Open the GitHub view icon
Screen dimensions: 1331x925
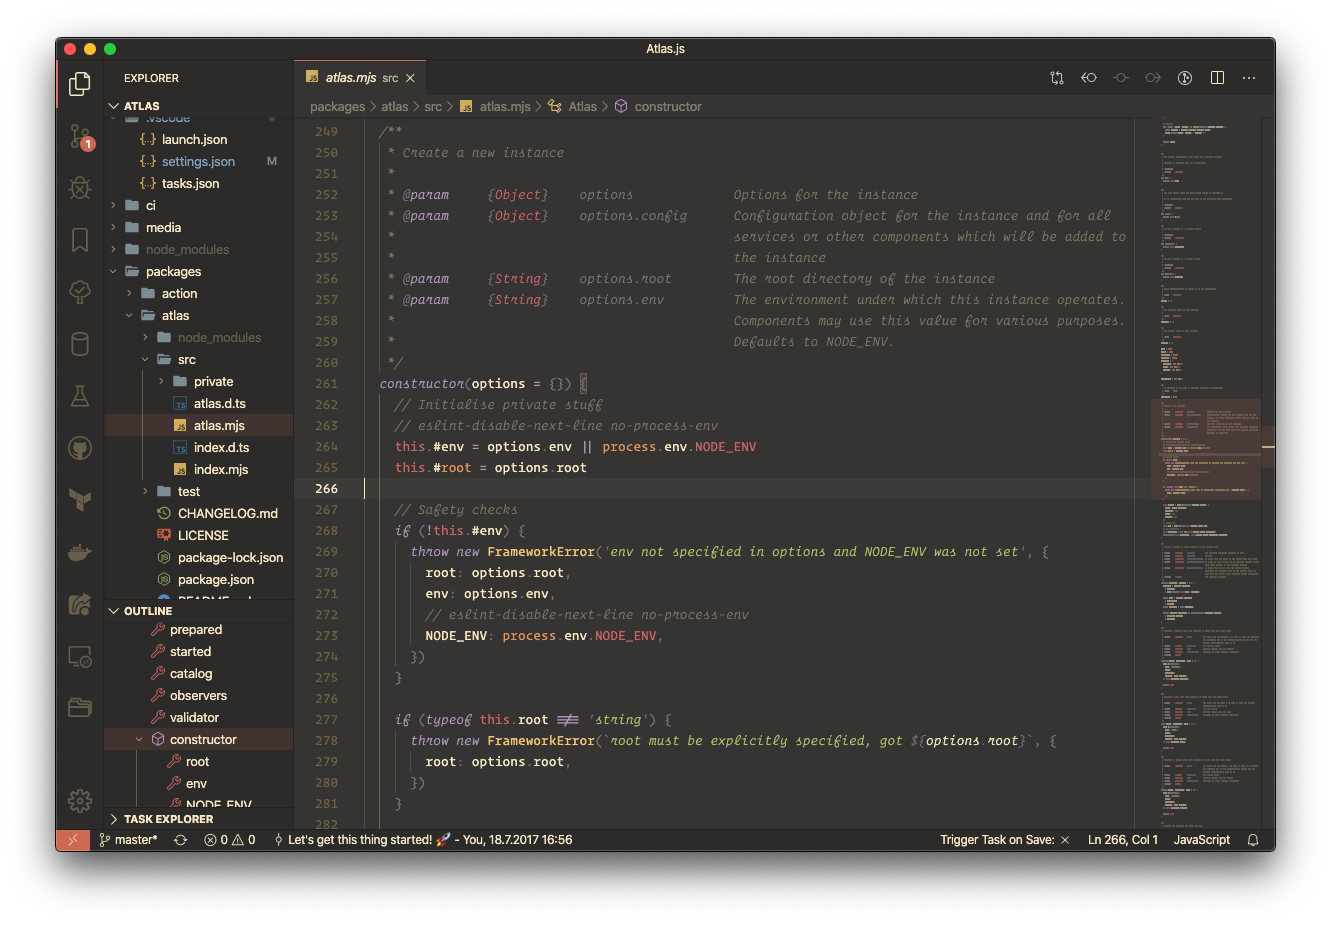[x=80, y=448]
